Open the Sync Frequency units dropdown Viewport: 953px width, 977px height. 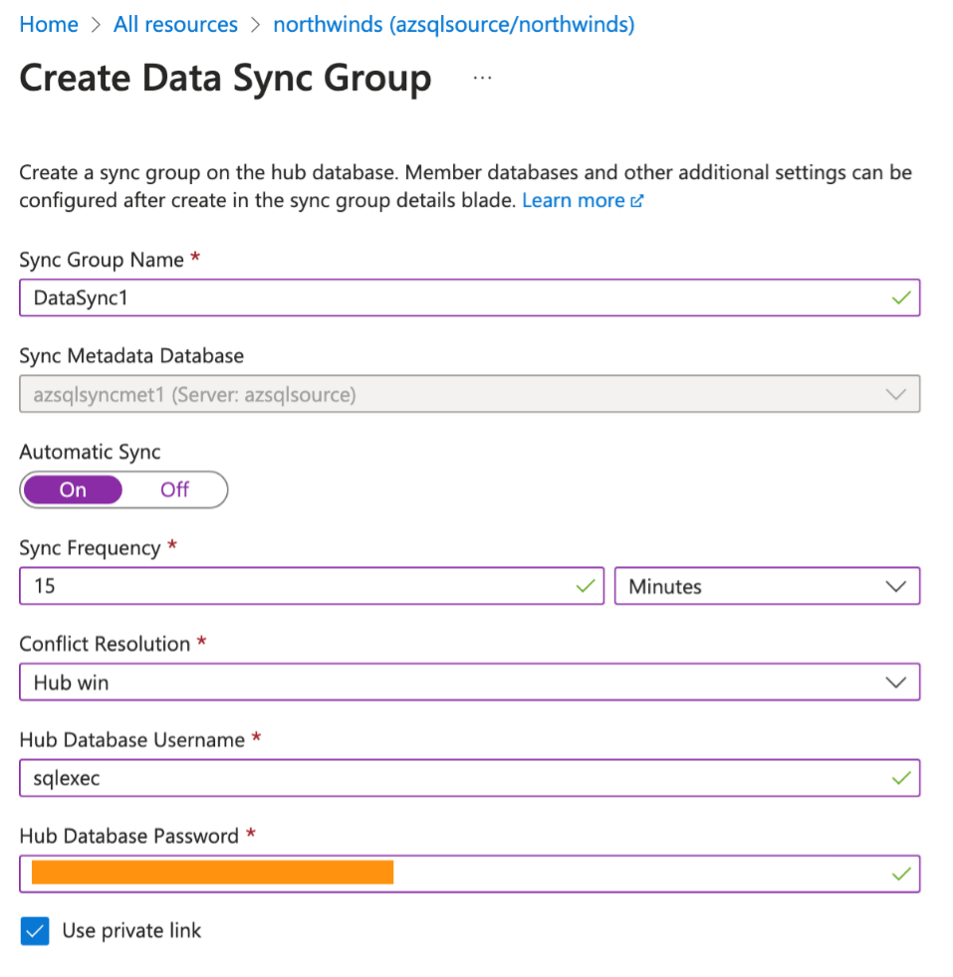click(x=767, y=586)
